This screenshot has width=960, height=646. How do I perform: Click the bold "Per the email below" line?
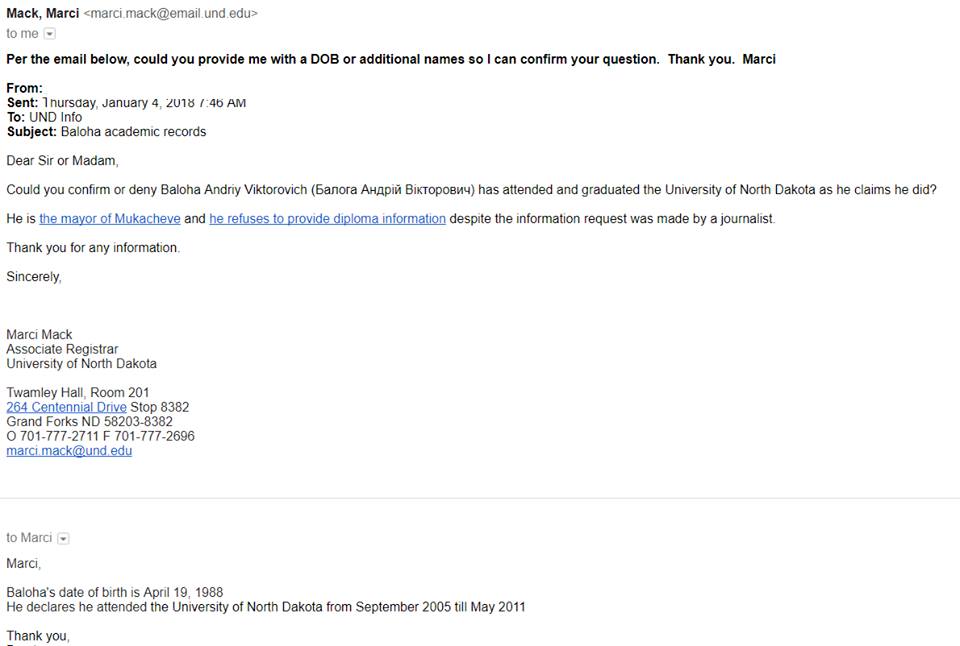390,59
